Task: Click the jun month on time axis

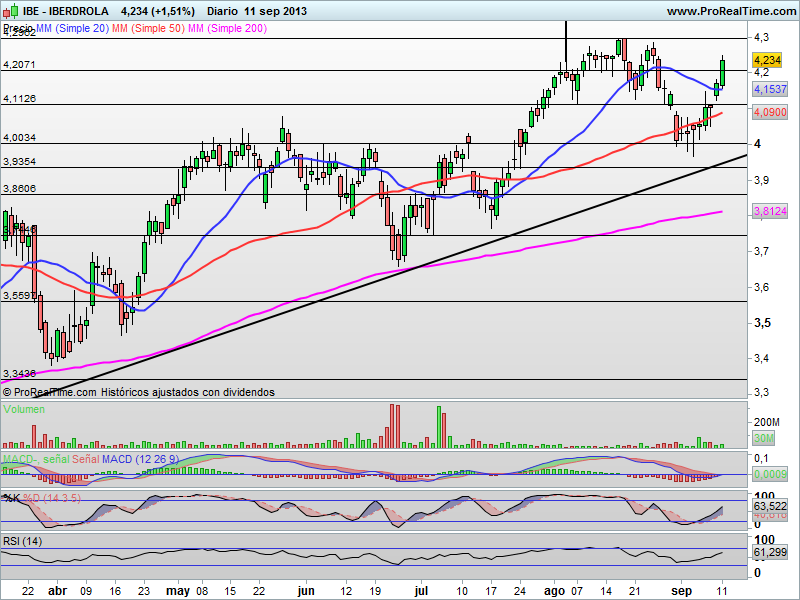Action: click(x=306, y=591)
